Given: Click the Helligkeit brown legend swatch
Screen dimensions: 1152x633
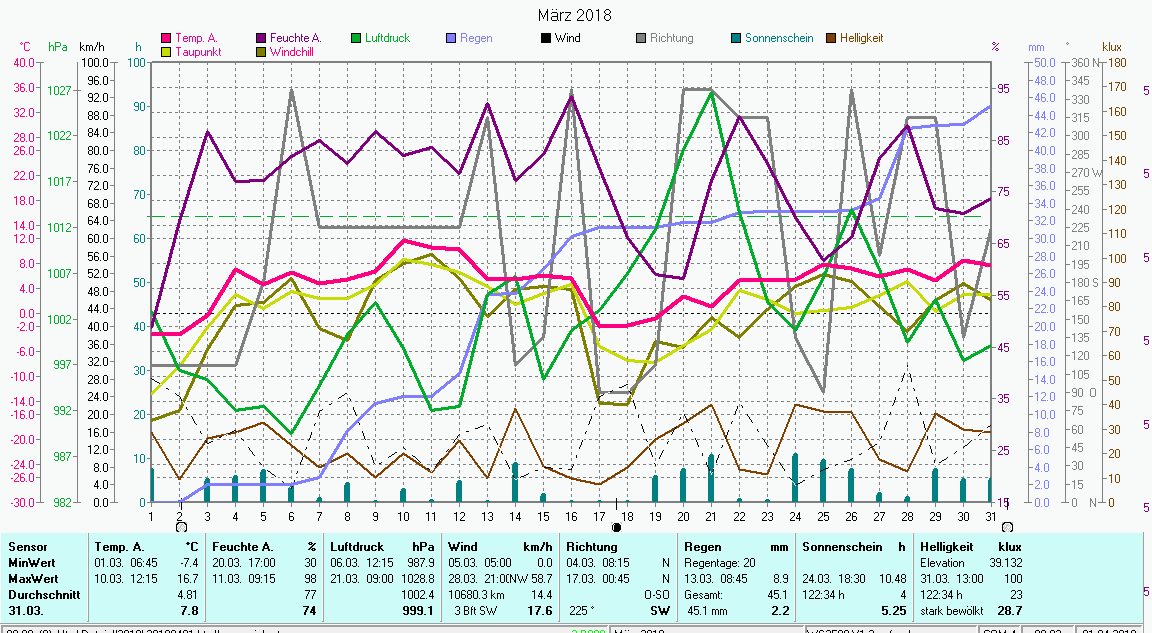Looking at the screenshot, I should 831,38.
